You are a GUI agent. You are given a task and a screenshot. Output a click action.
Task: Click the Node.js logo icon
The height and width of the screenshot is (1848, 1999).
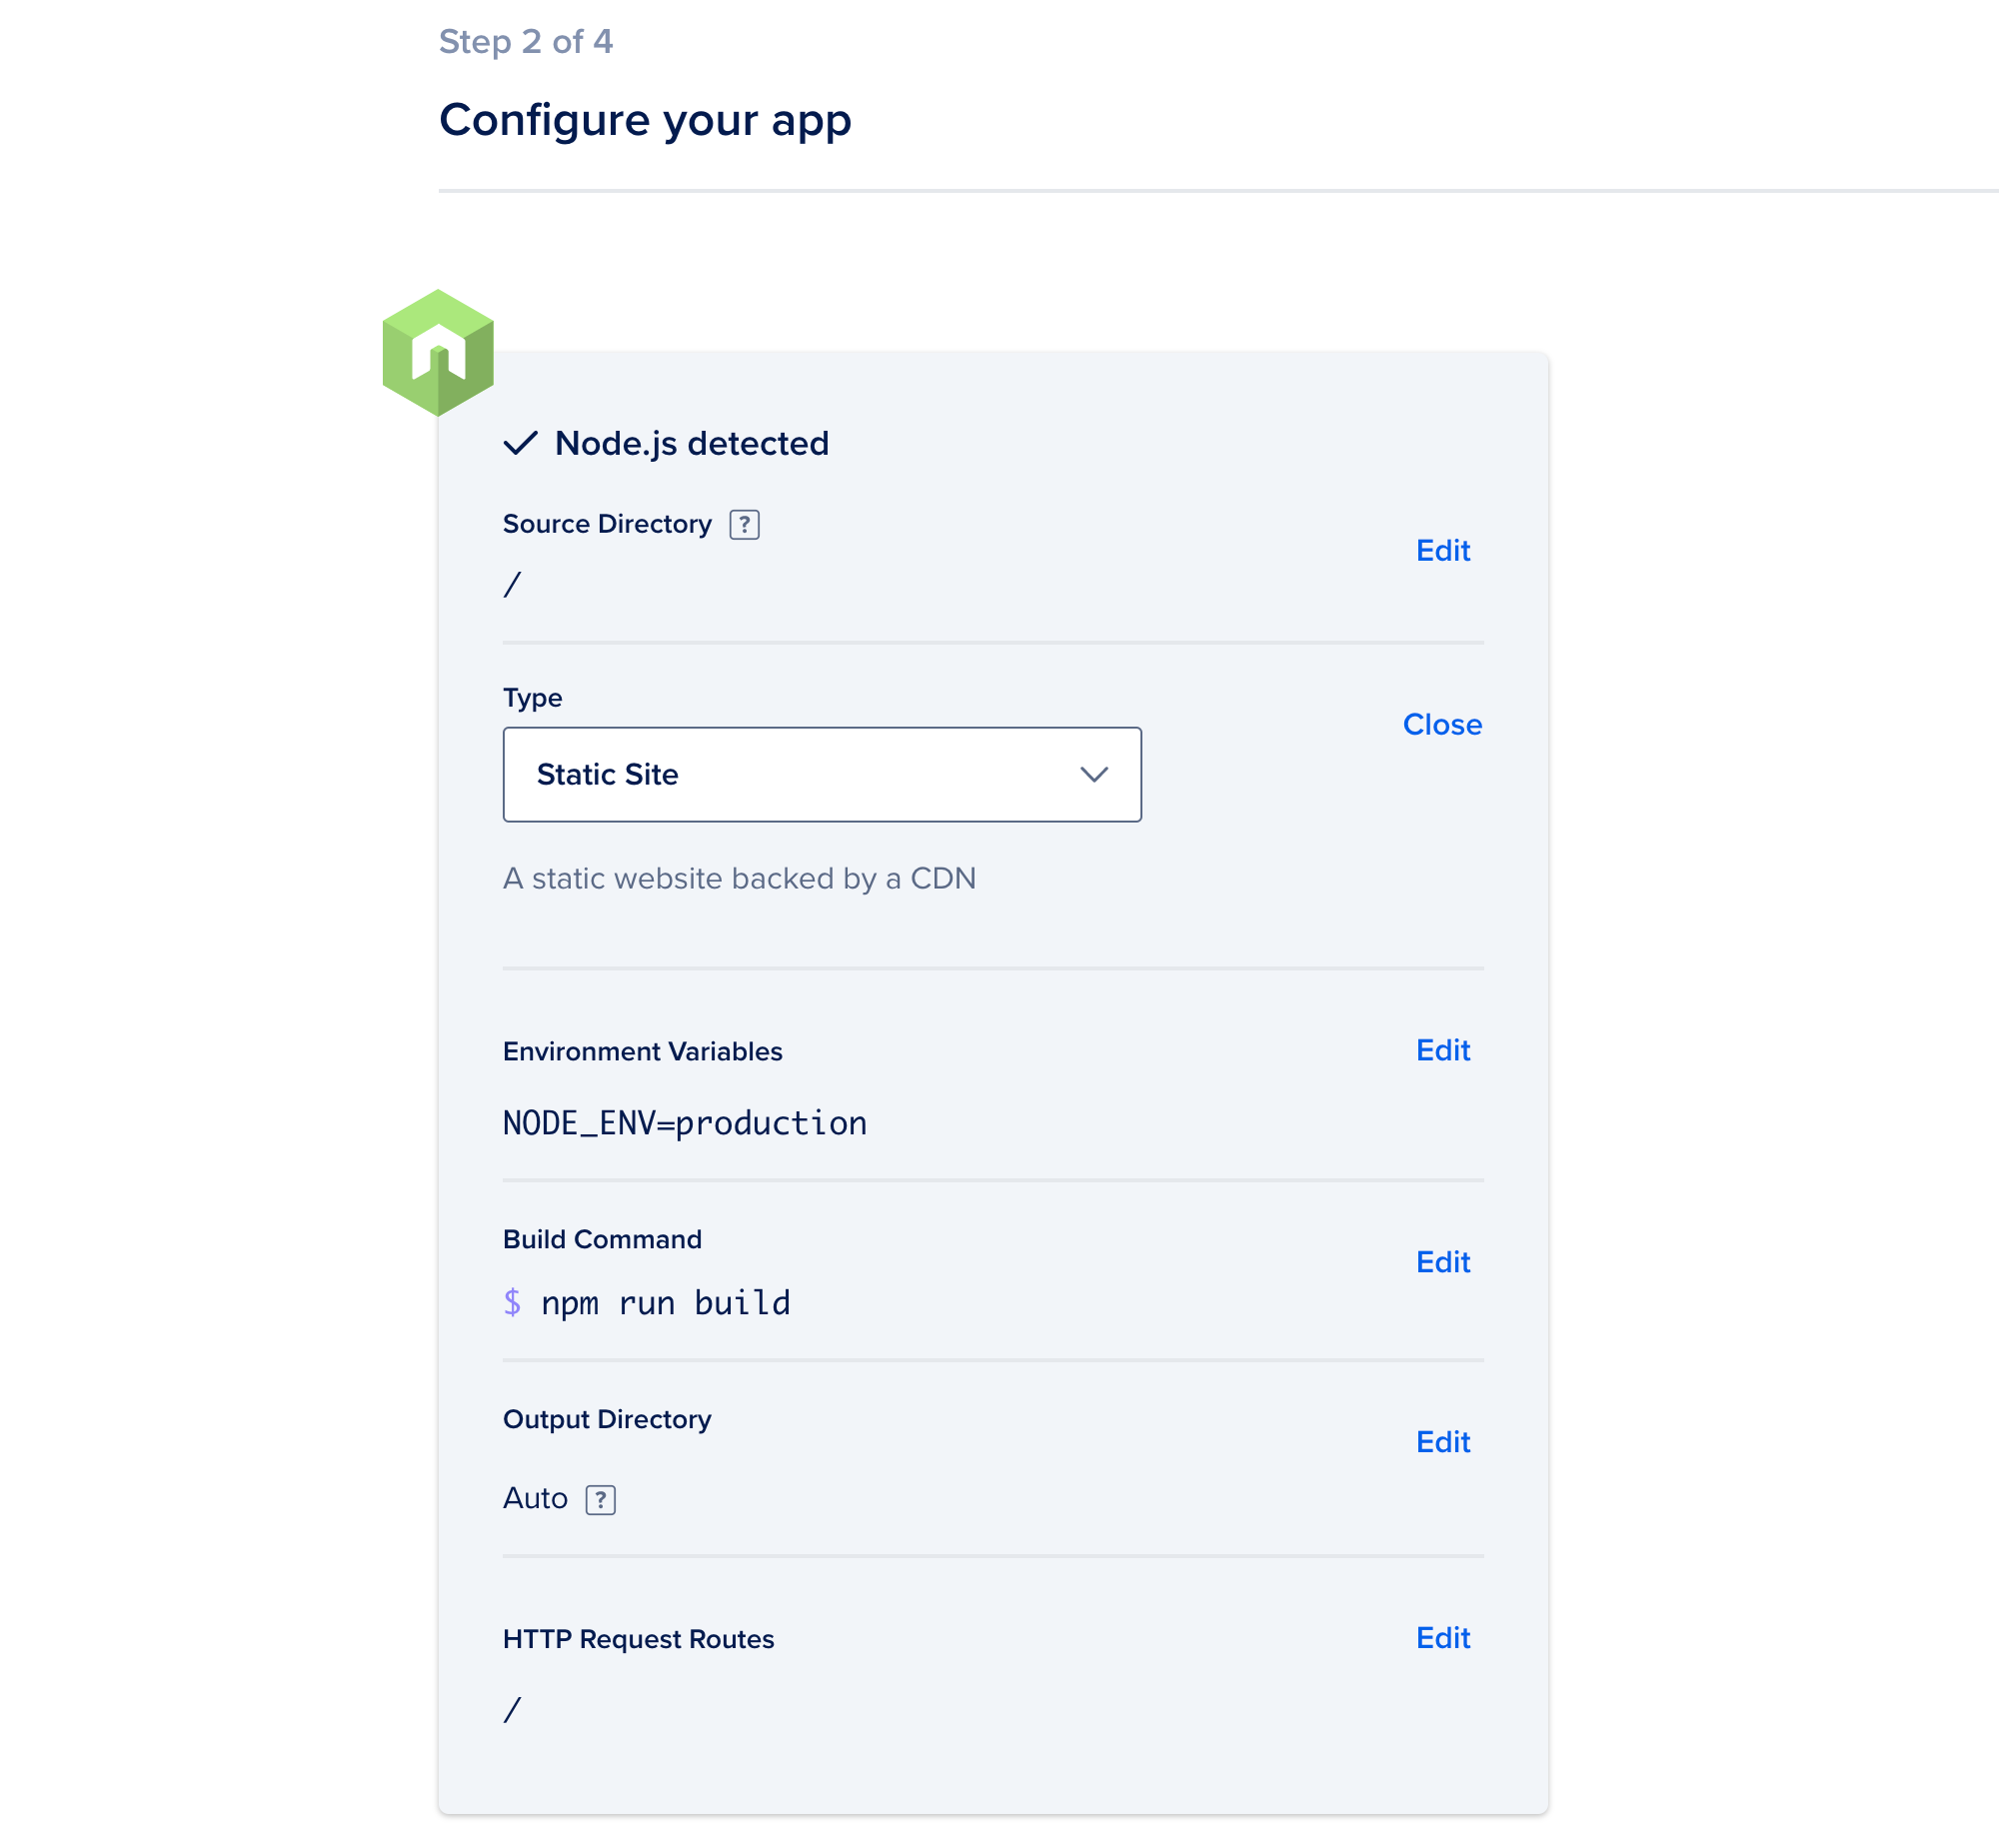pyautogui.click(x=437, y=352)
